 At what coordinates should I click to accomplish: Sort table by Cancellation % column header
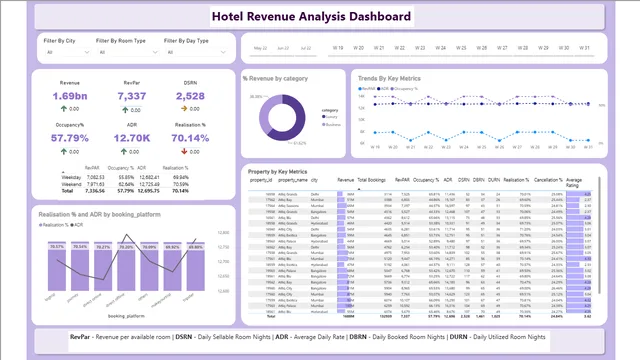pyautogui.click(x=548, y=180)
